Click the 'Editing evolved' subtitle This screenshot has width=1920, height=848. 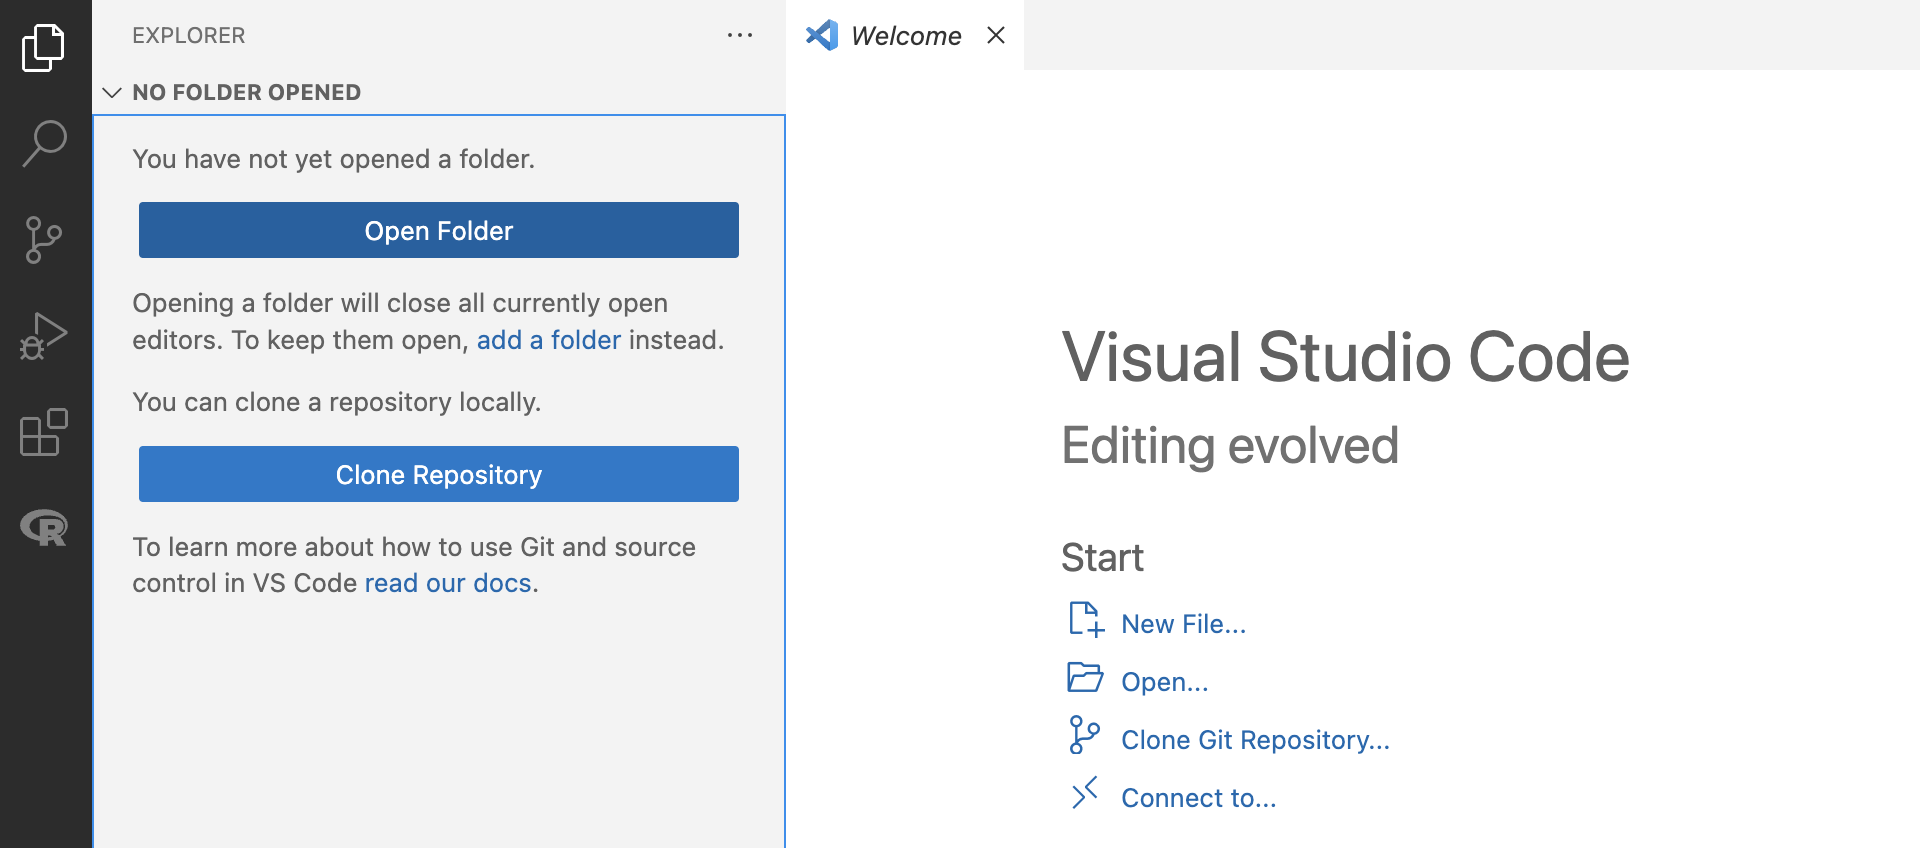[x=1230, y=446]
